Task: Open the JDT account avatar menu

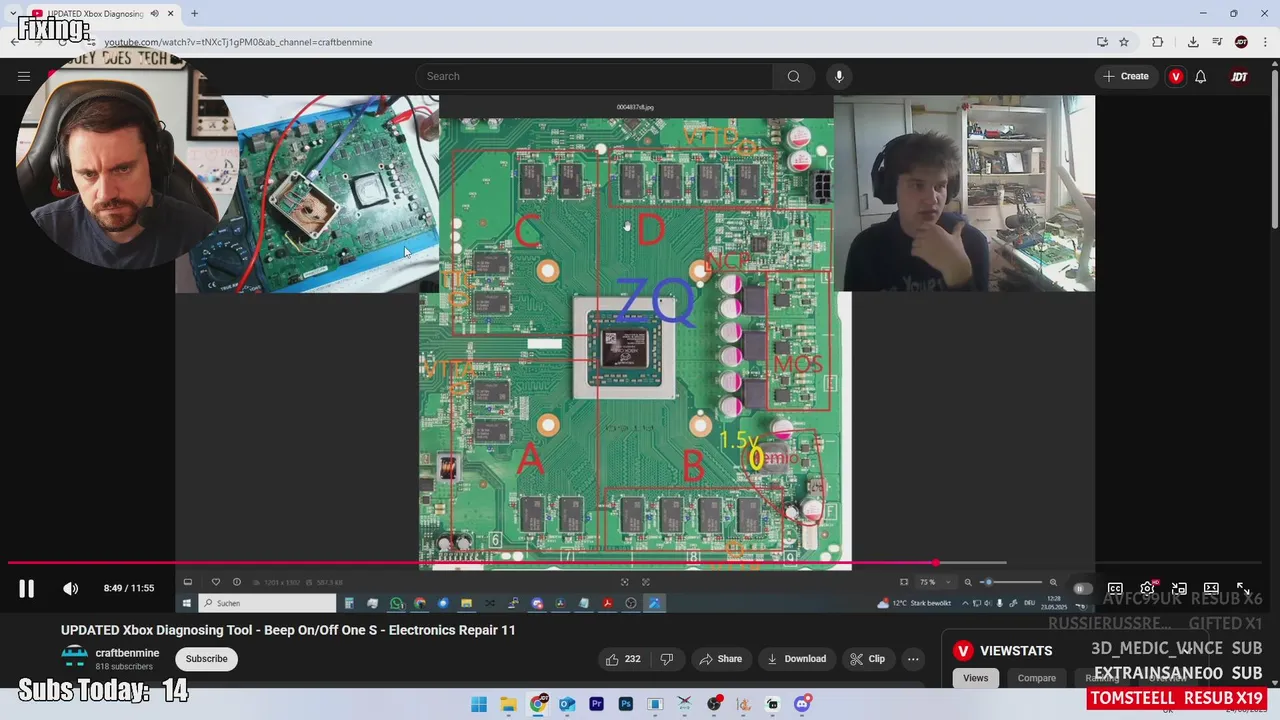Action: (x=1239, y=76)
